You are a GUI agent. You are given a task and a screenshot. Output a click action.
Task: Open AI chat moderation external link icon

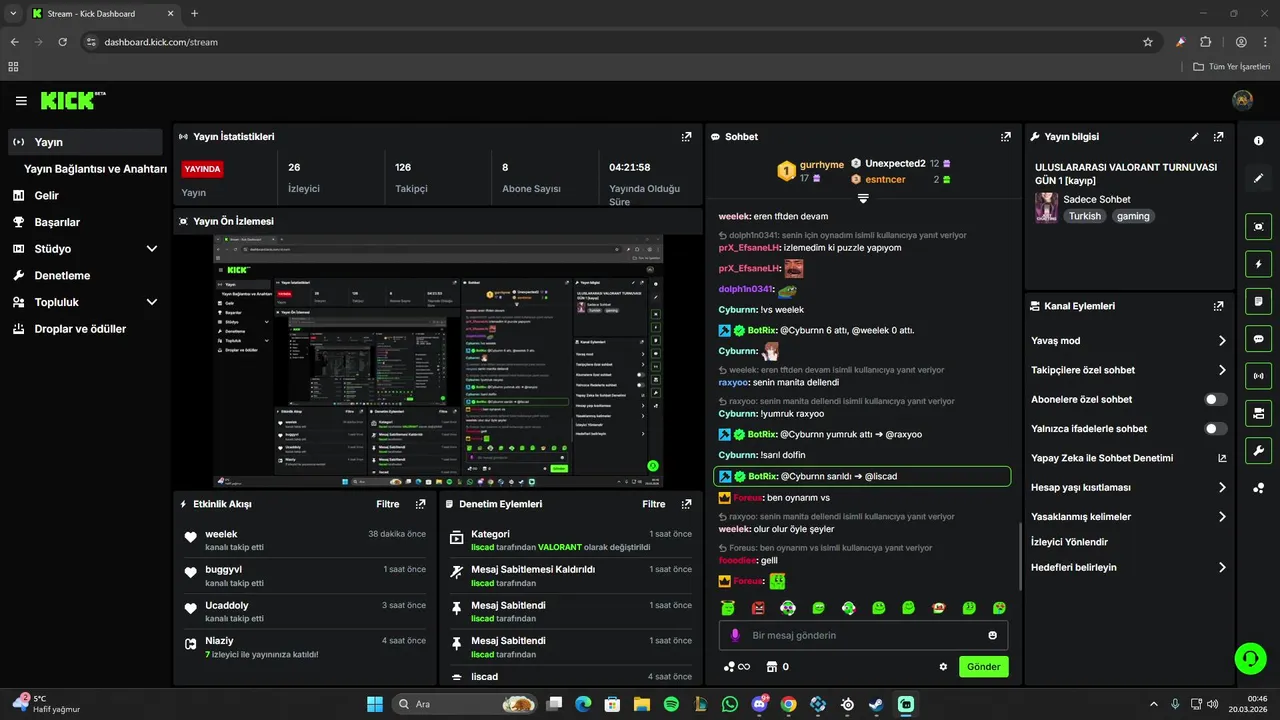click(x=1222, y=458)
